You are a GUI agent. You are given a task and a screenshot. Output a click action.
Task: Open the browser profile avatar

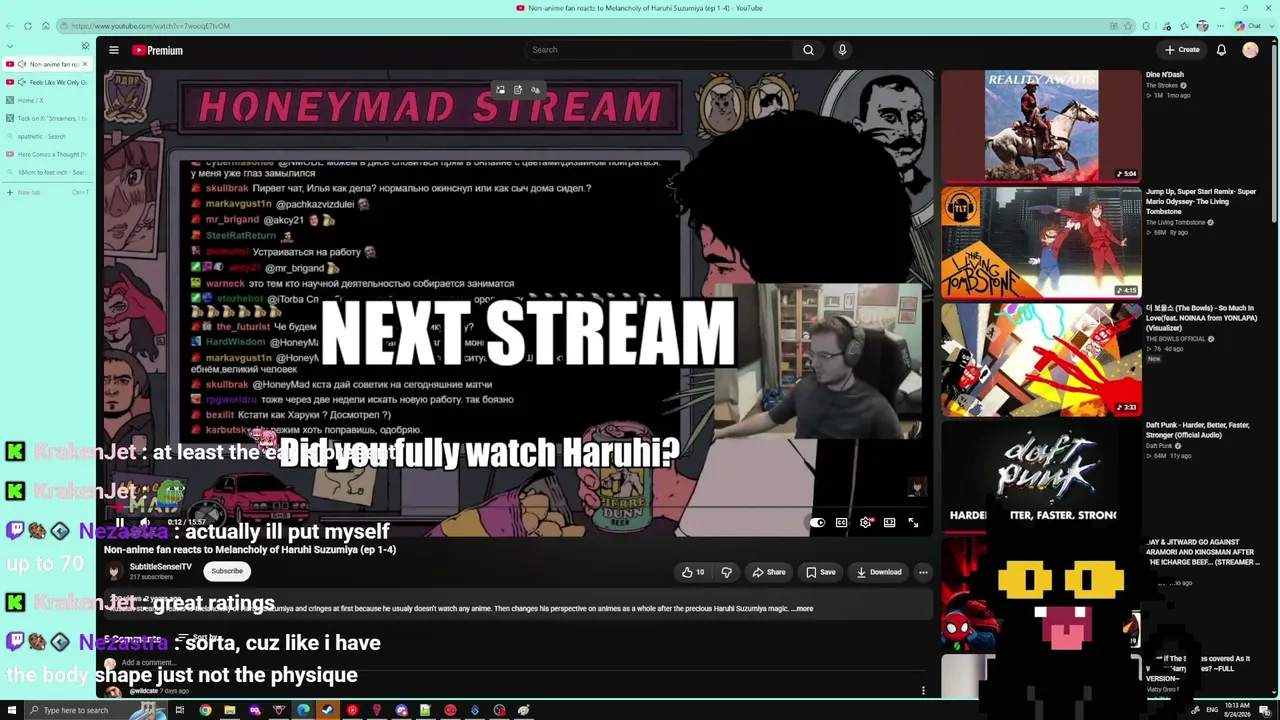(x=1202, y=26)
